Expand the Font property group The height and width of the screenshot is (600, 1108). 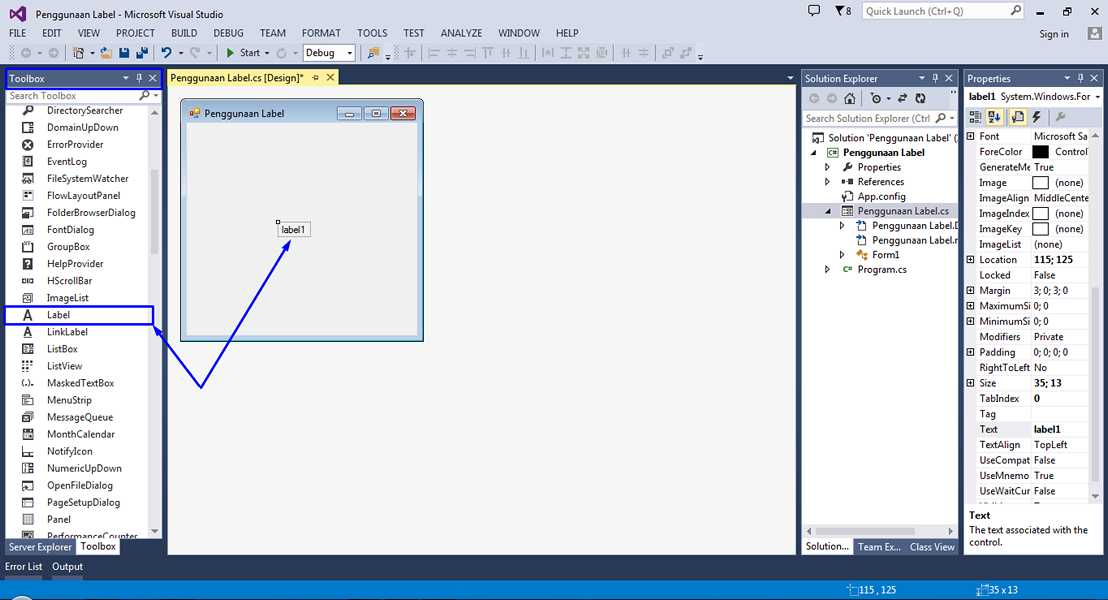tap(970, 136)
